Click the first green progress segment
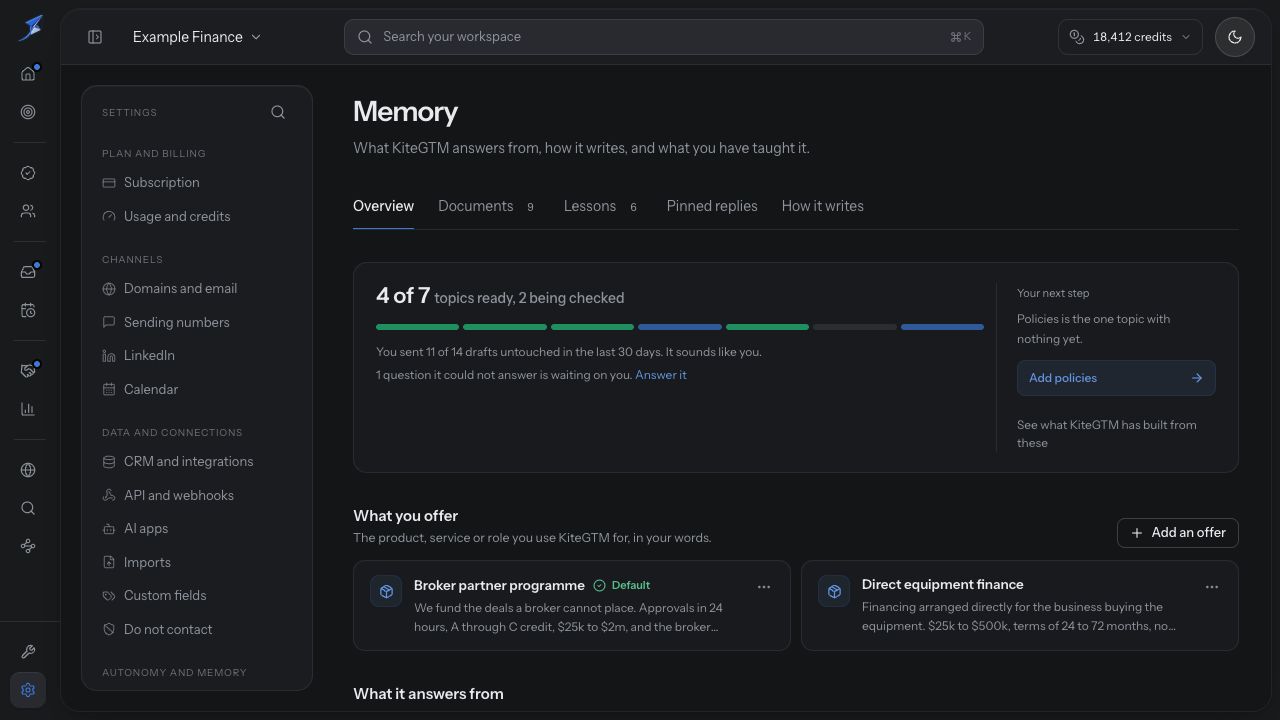1280x720 pixels. pos(417,327)
